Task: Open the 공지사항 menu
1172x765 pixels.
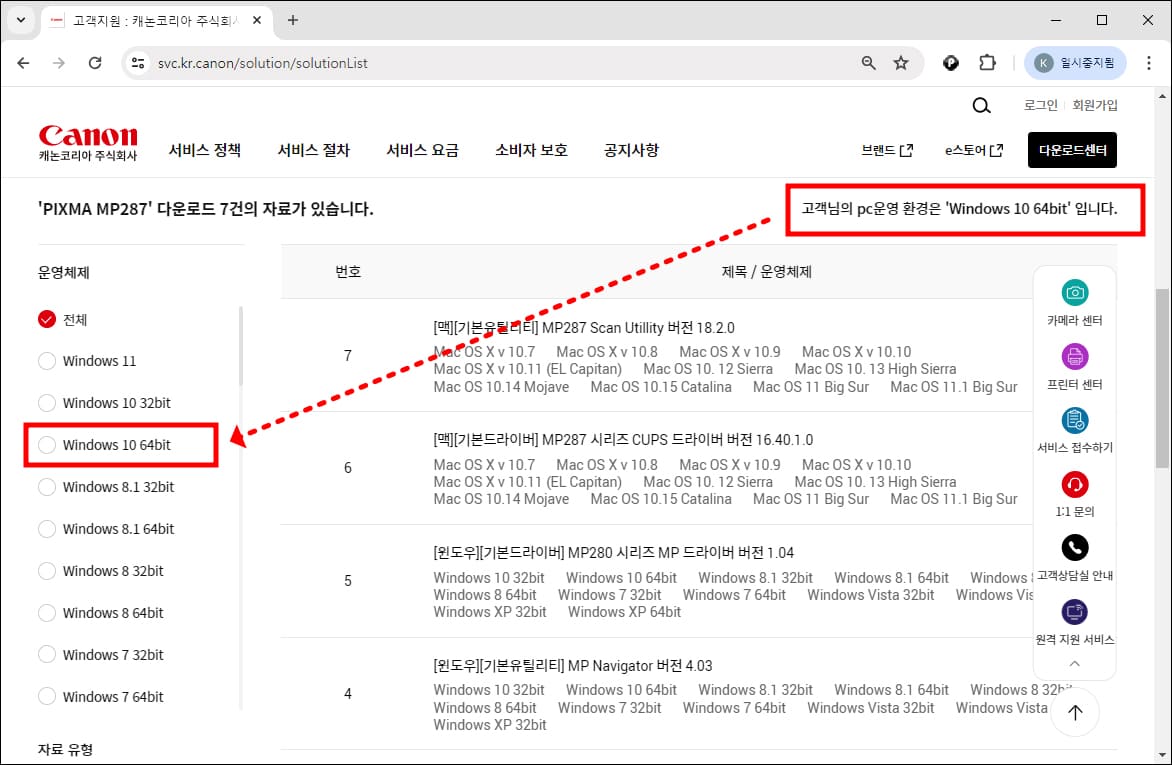Action: pyautogui.click(x=631, y=150)
